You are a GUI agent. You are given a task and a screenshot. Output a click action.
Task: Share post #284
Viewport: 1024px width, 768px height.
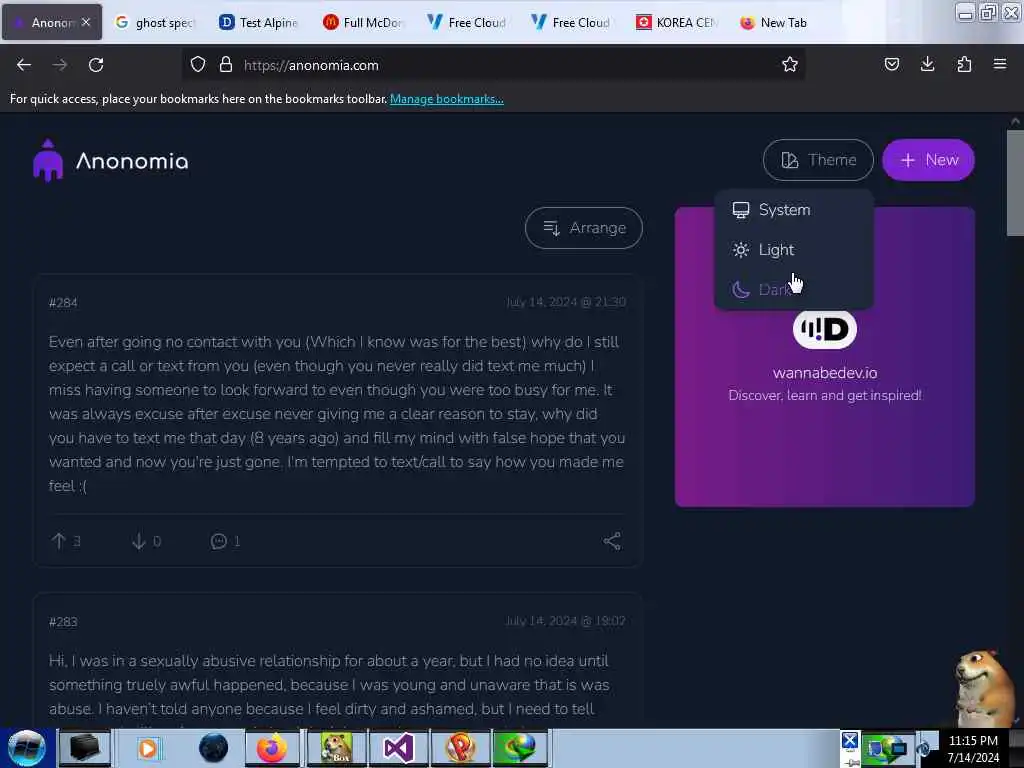tap(612, 541)
